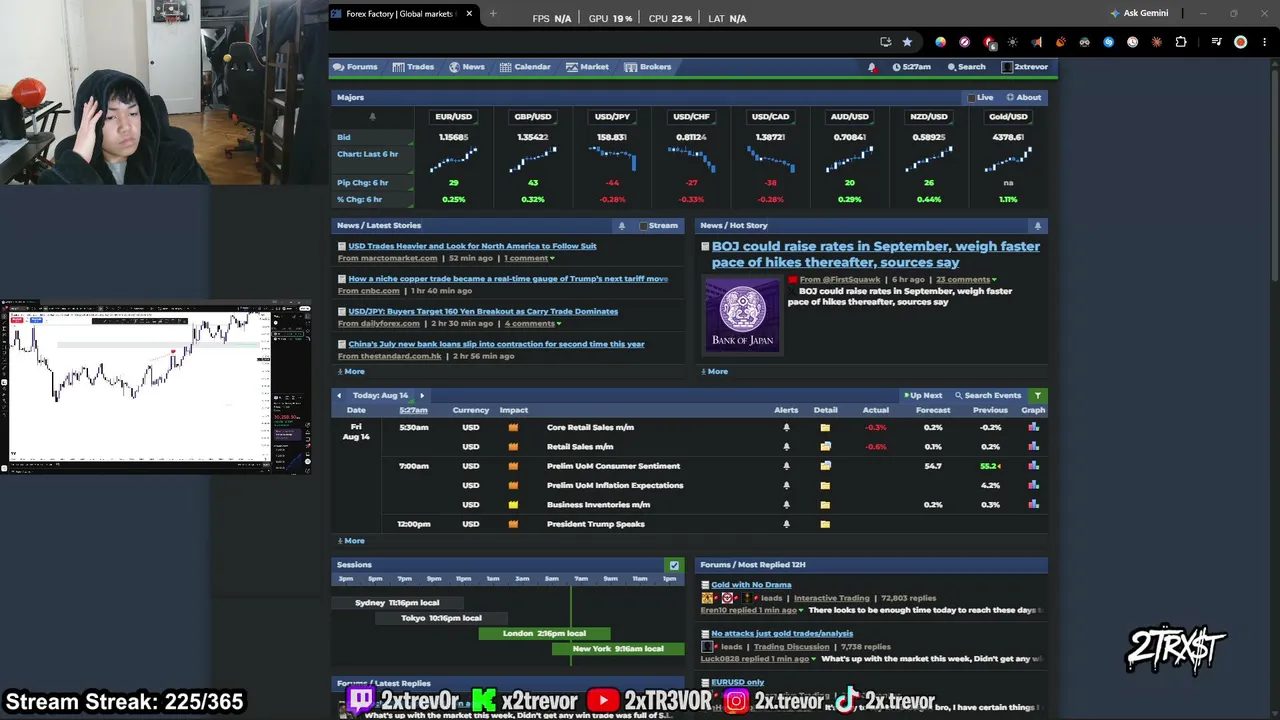Click the About link in Majors panel
The width and height of the screenshot is (1280, 720).
[x=1024, y=98]
